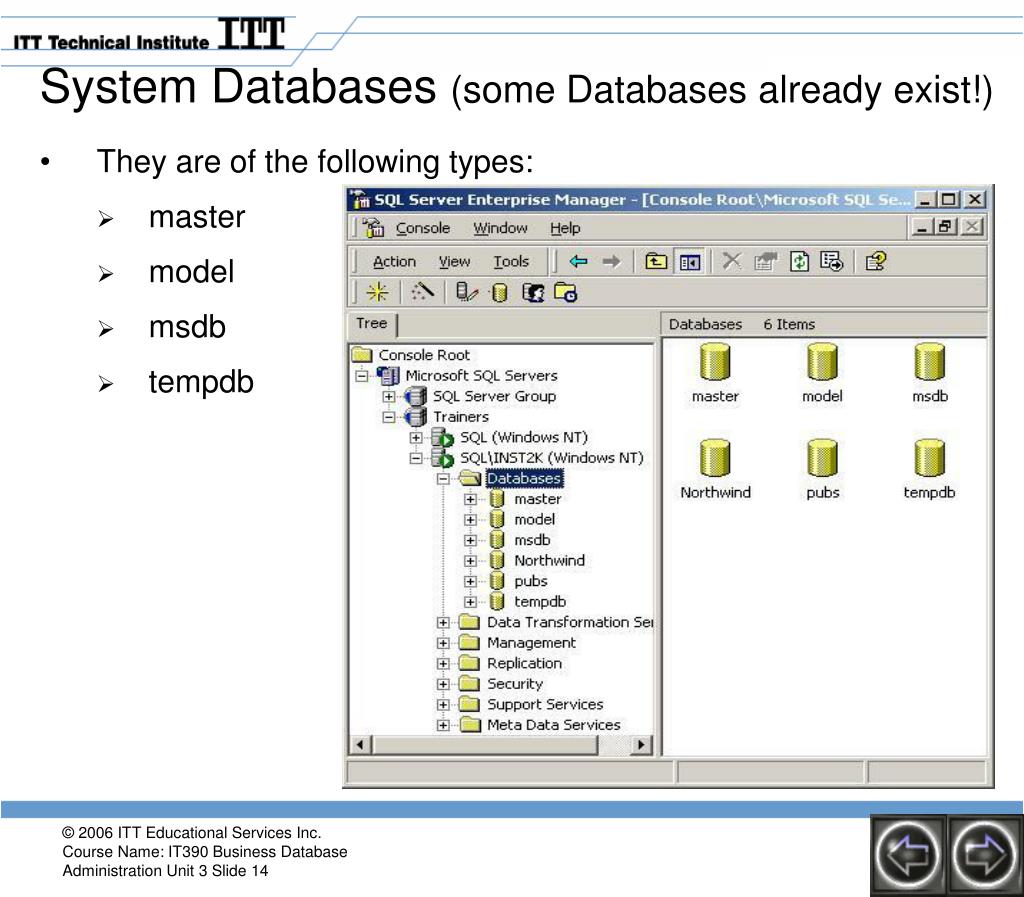Expand the SQL Server Group node
Screen dimensions: 1024x897
(x=389, y=396)
